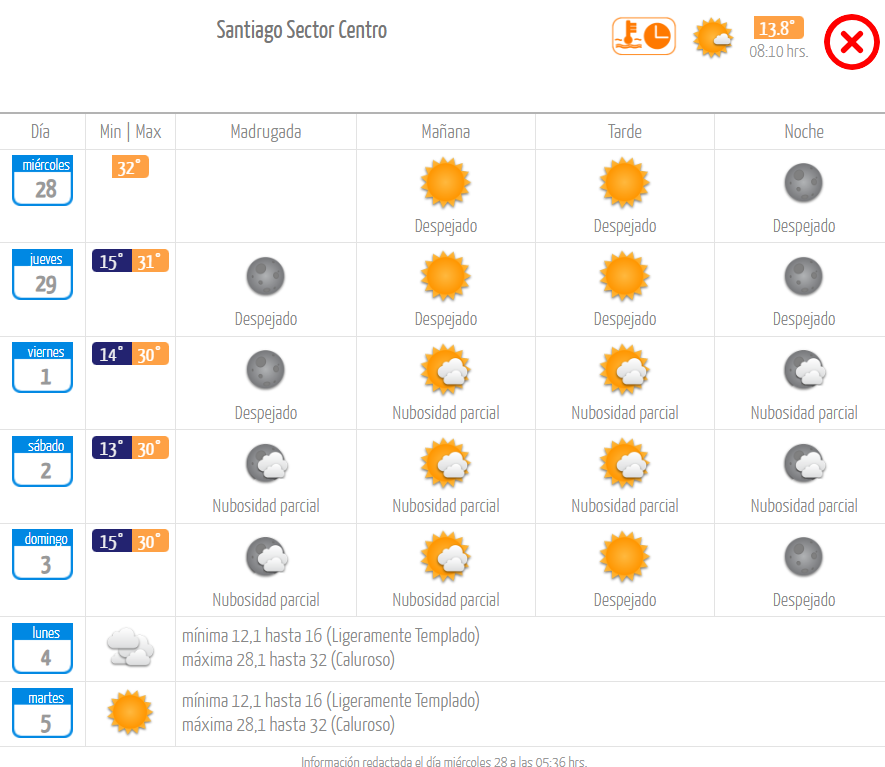This screenshot has height=767, width=885.
Task: Click the current conditions sun-cloud icon
Action: [x=713, y=38]
